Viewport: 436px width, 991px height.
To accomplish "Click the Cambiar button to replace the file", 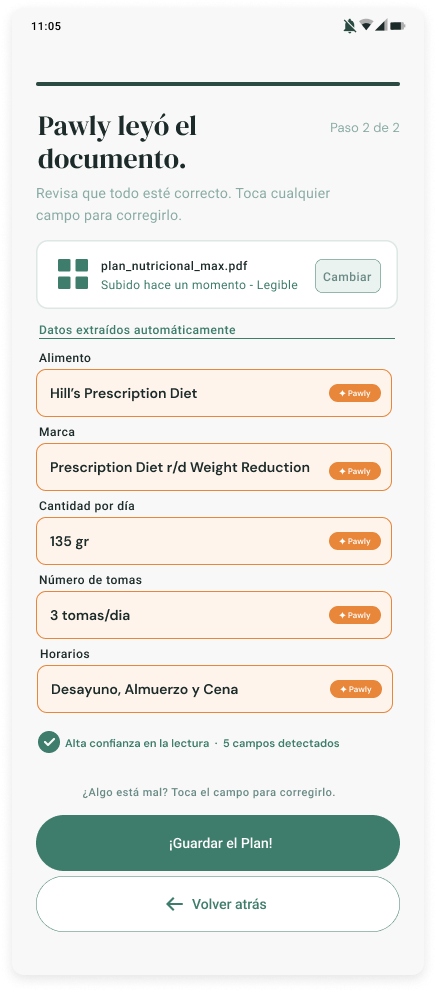I will click(x=348, y=276).
